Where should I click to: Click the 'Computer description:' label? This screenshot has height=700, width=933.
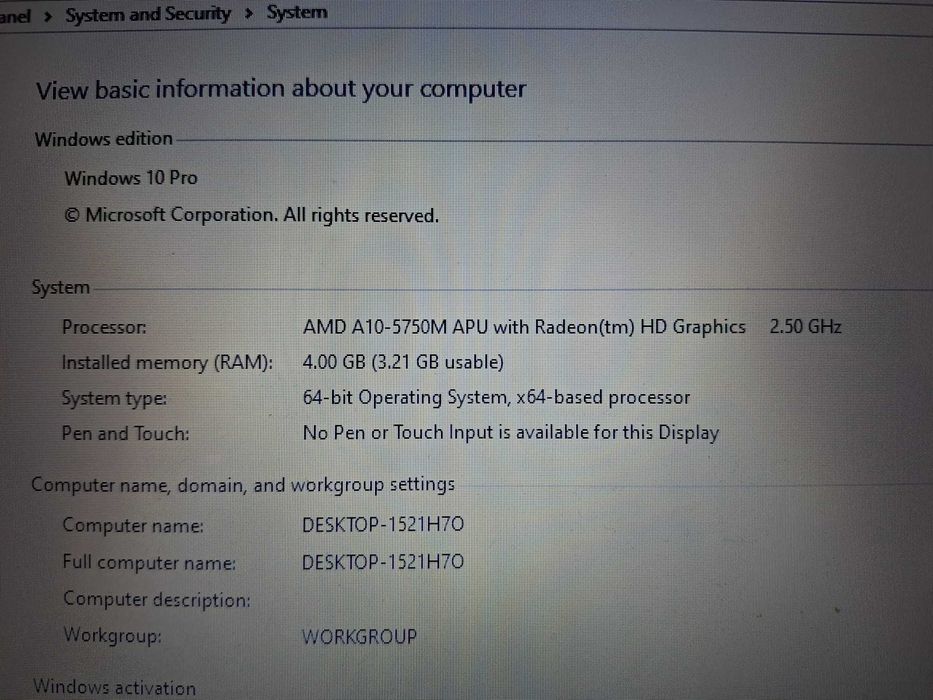click(157, 599)
